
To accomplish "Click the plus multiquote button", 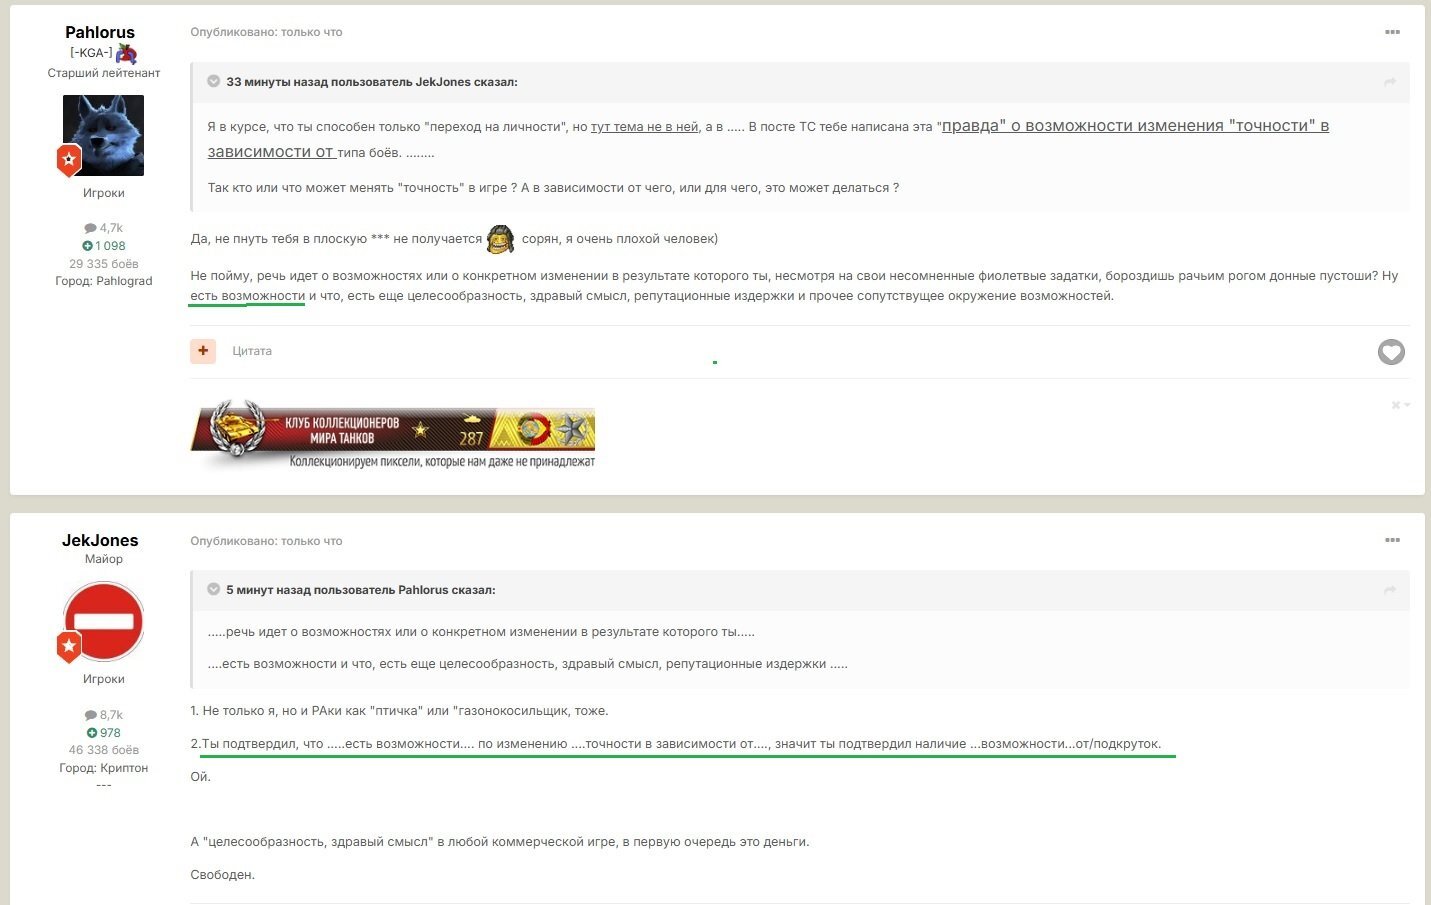I will point(203,351).
